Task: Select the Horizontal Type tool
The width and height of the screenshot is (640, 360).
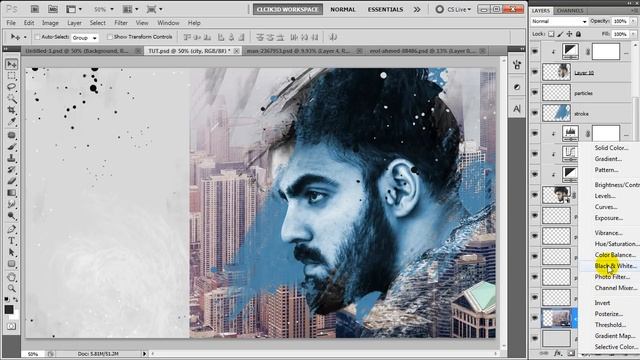Action: point(11,241)
